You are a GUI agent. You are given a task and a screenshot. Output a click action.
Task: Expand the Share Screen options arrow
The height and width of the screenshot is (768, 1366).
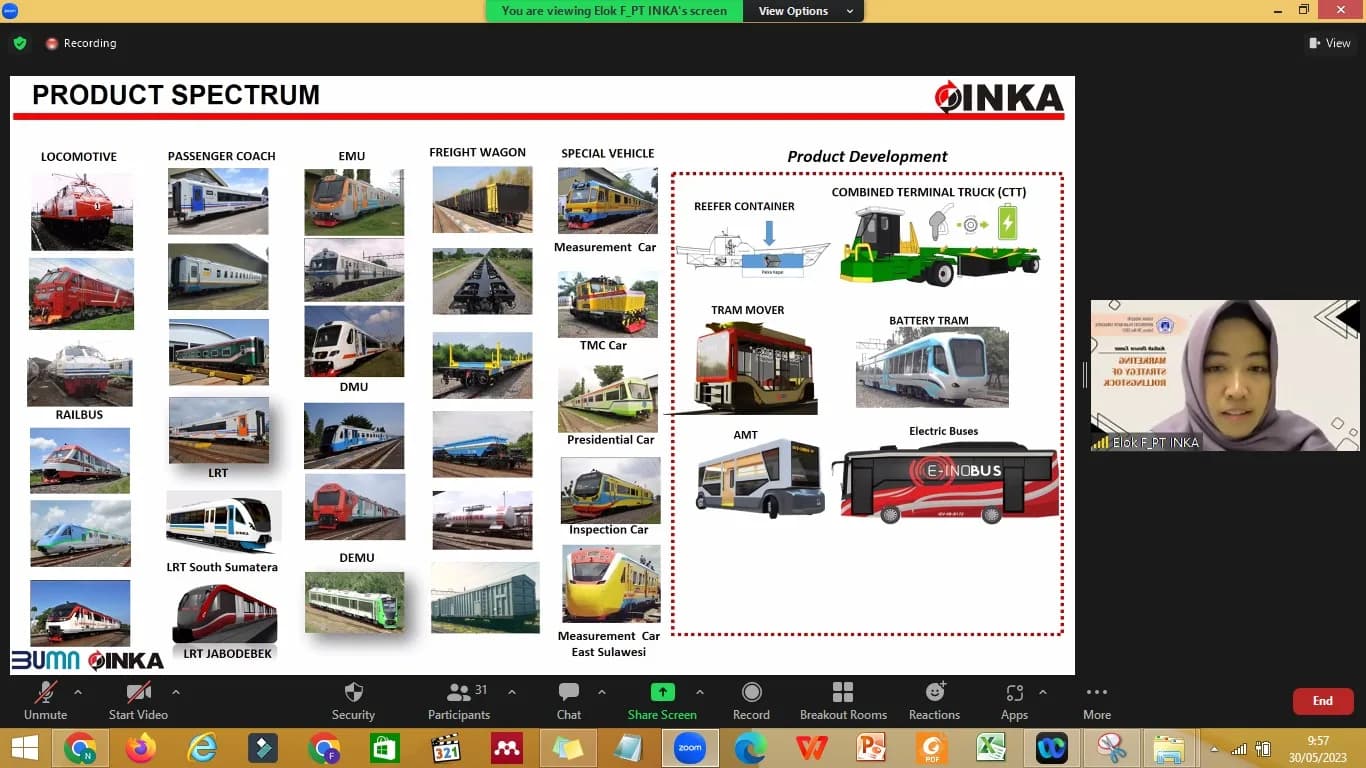tap(699, 692)
